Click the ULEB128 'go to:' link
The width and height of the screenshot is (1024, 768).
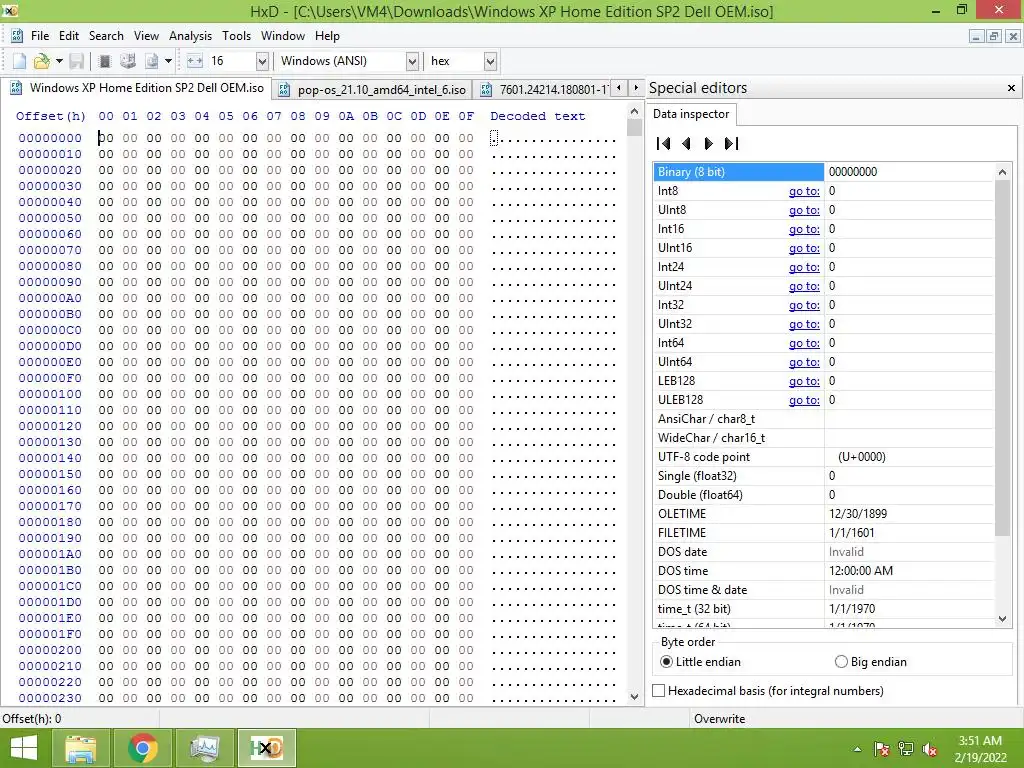(x=804, y=400)
